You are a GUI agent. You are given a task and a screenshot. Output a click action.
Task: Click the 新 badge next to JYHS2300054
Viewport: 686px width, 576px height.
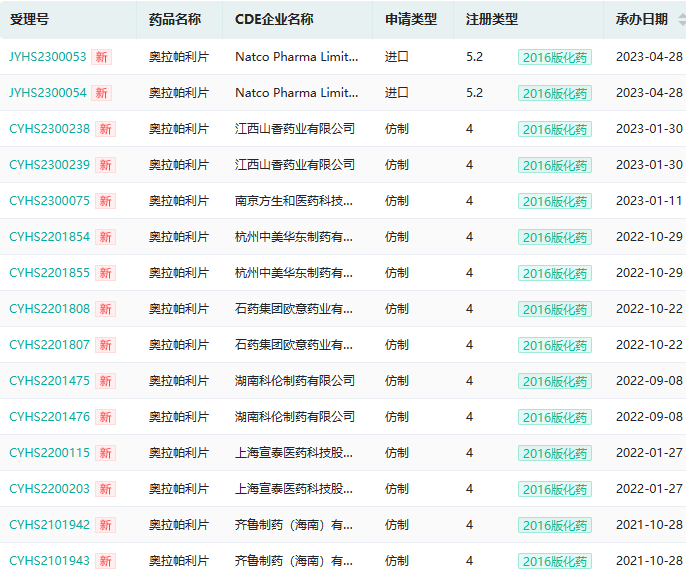[x=102, y=93]
